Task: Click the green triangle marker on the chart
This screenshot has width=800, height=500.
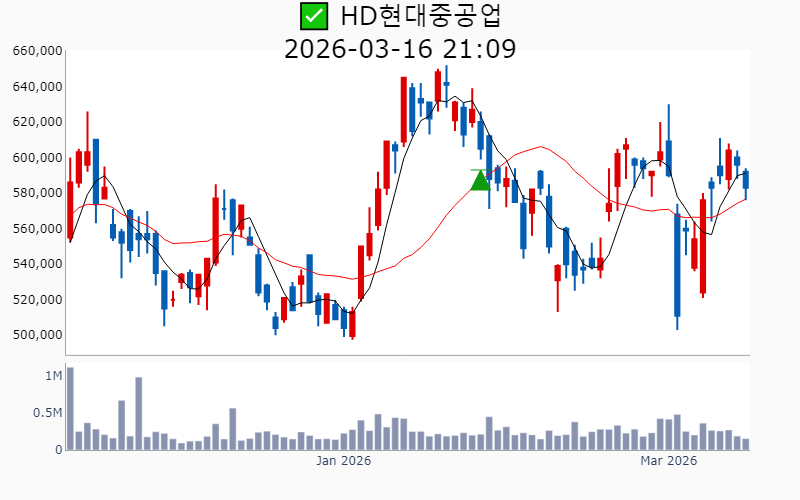Action: pos(481,180)
